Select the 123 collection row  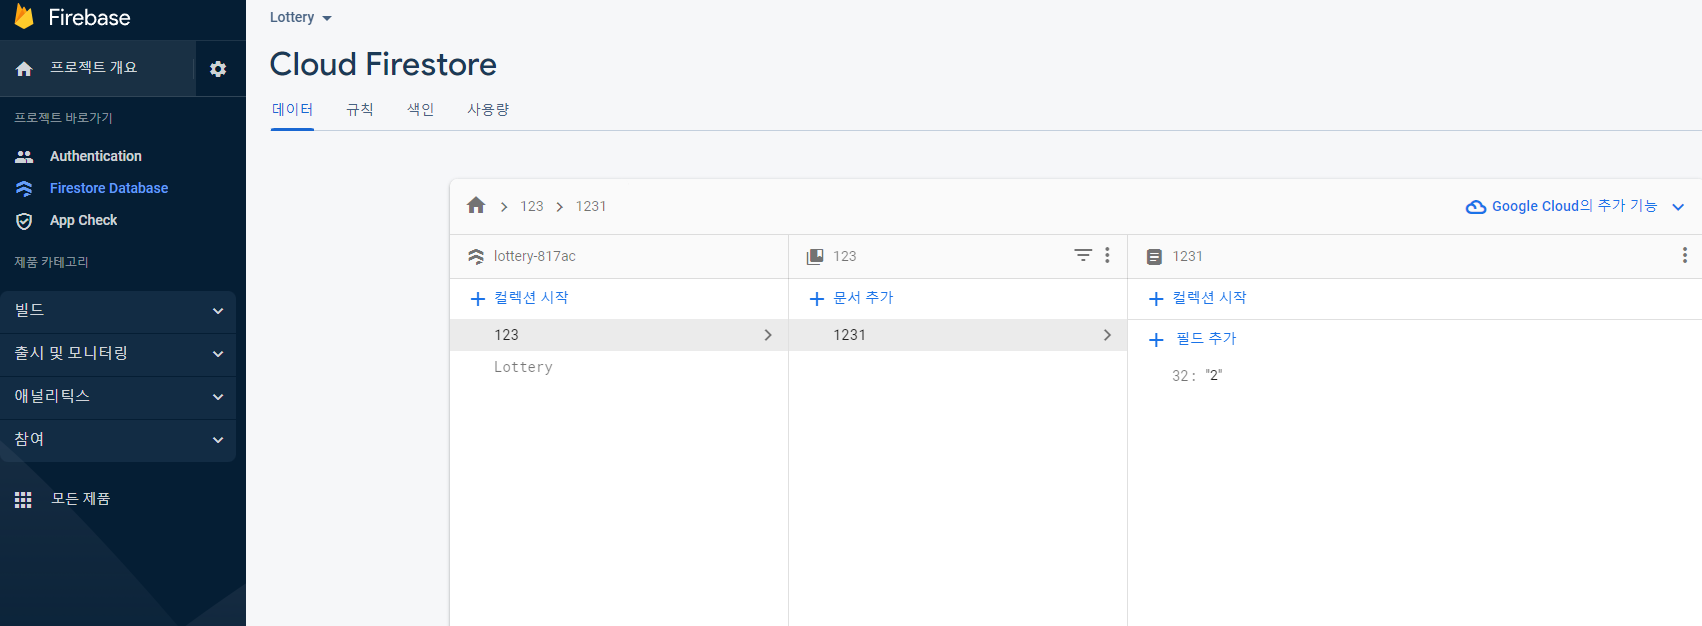(x=619, y=335)
